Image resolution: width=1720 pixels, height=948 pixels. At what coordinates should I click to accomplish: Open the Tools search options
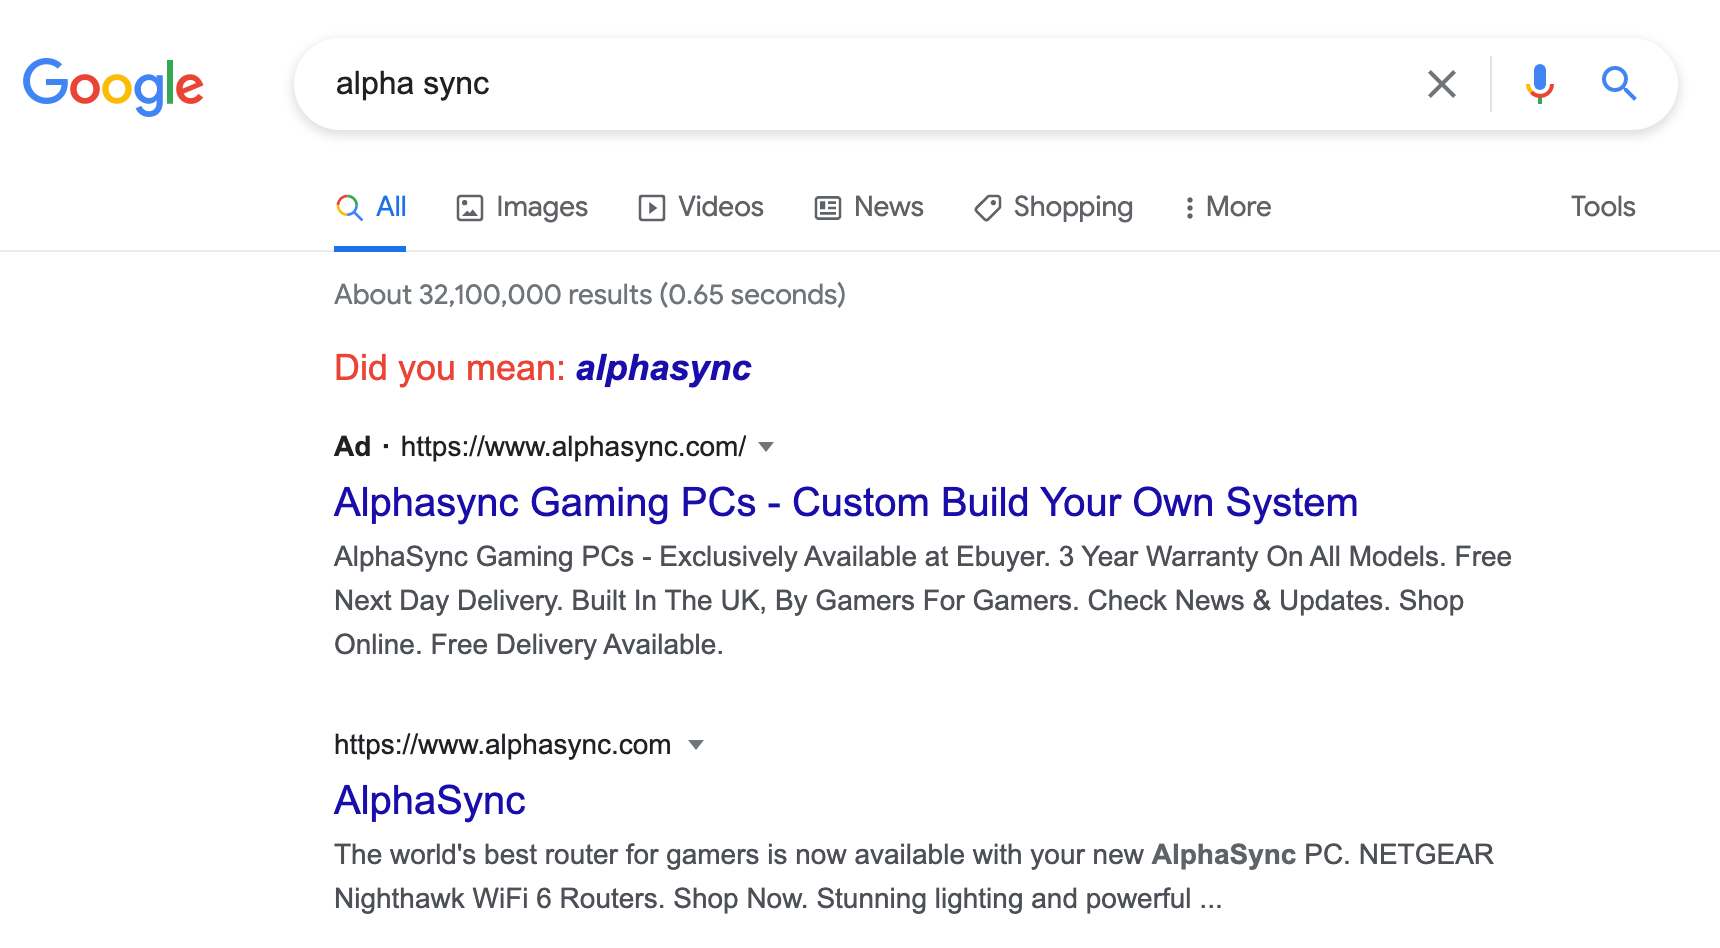click(x=1602, y=207)
